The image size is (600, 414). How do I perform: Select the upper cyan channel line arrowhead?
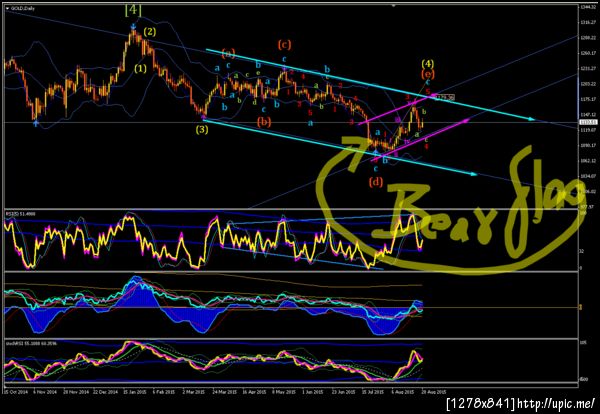tap(531, 119)
